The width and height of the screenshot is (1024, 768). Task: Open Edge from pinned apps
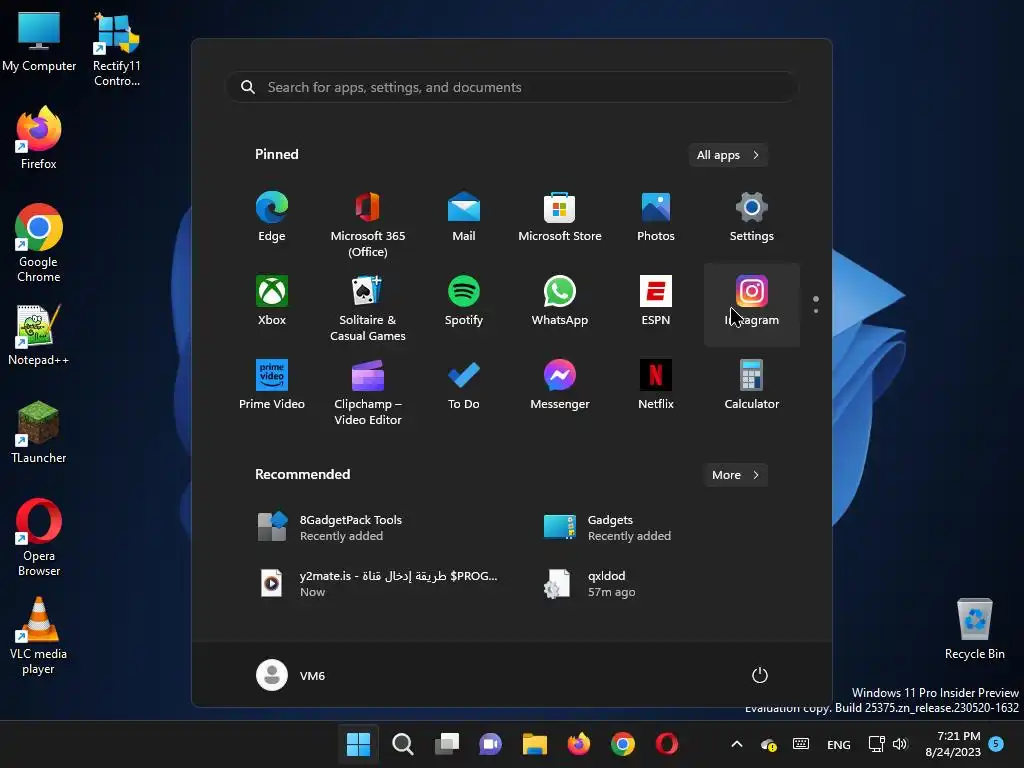272,218
